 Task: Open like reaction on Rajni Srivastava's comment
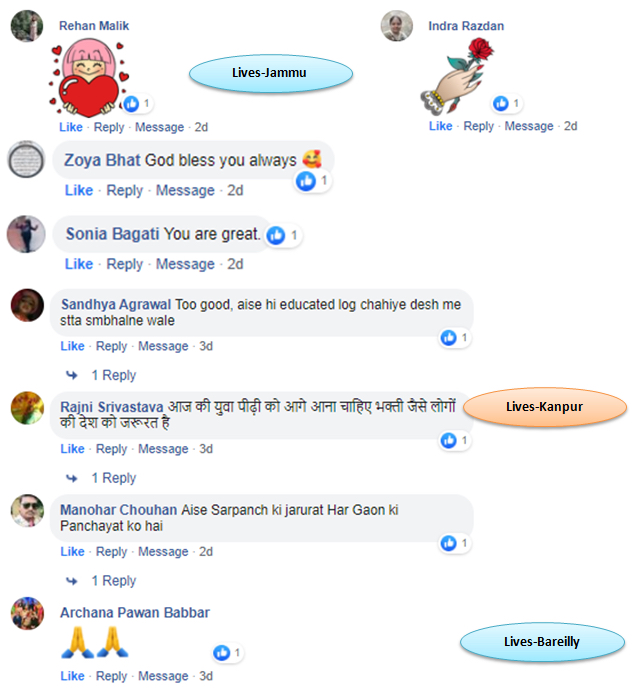pos(454,441)
